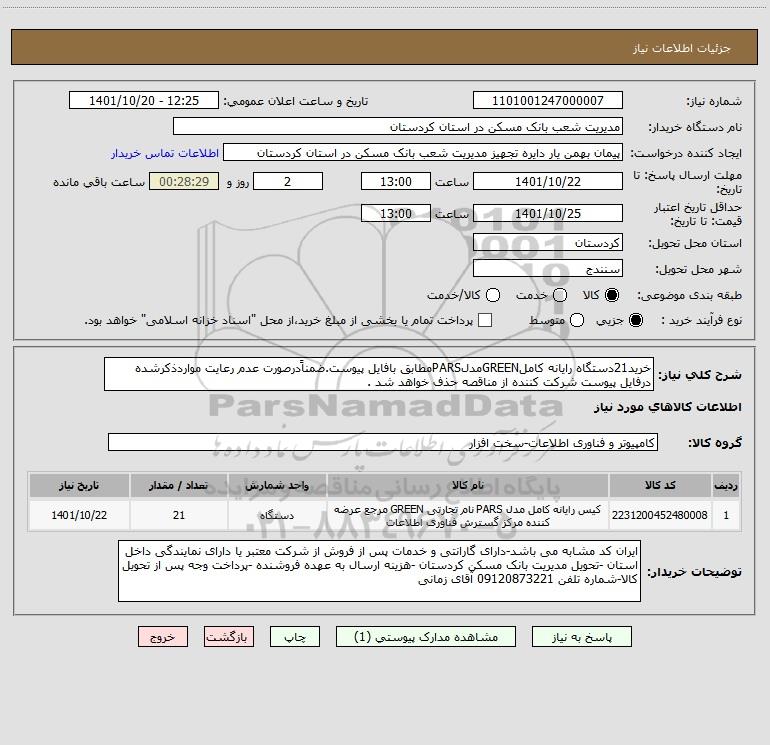Image resolution: width=770 pixels, height=745 pixels.
Task: Click the اطلاعات کالاهای مورد نیاز heading
Action: pyautogui.click(x=668, y=407)
